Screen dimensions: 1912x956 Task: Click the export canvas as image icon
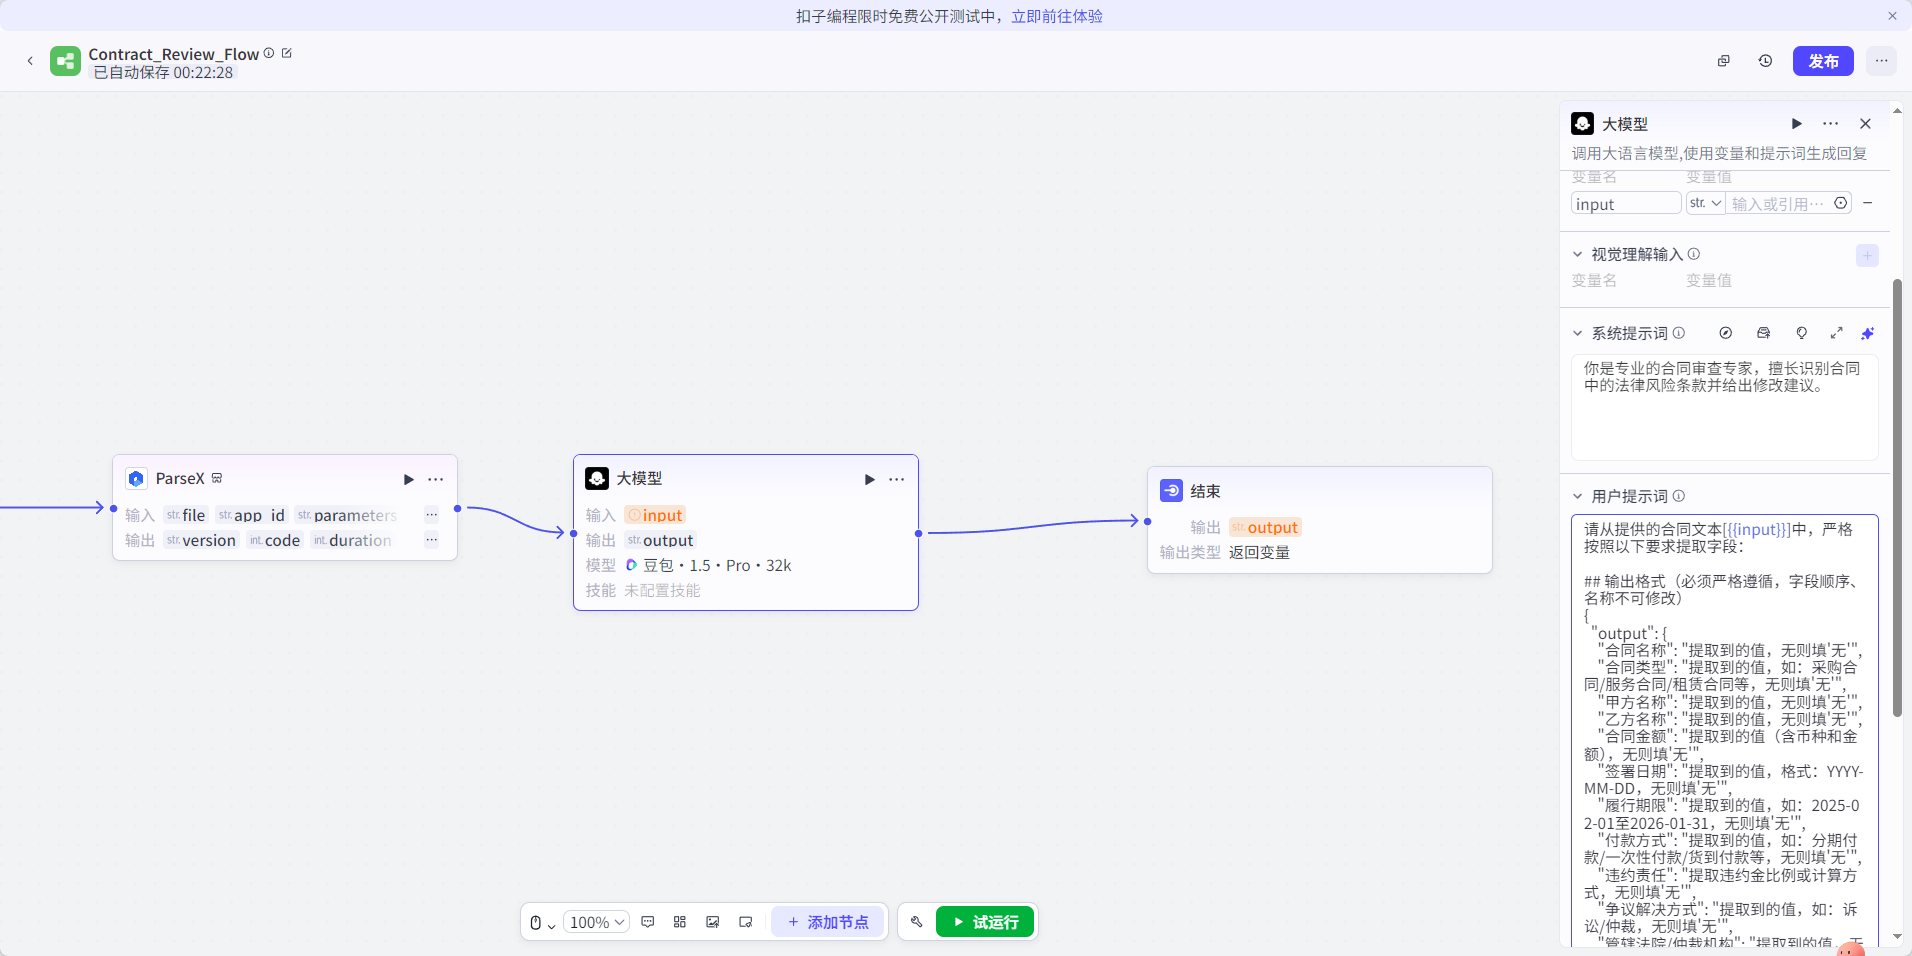point(712,922)
